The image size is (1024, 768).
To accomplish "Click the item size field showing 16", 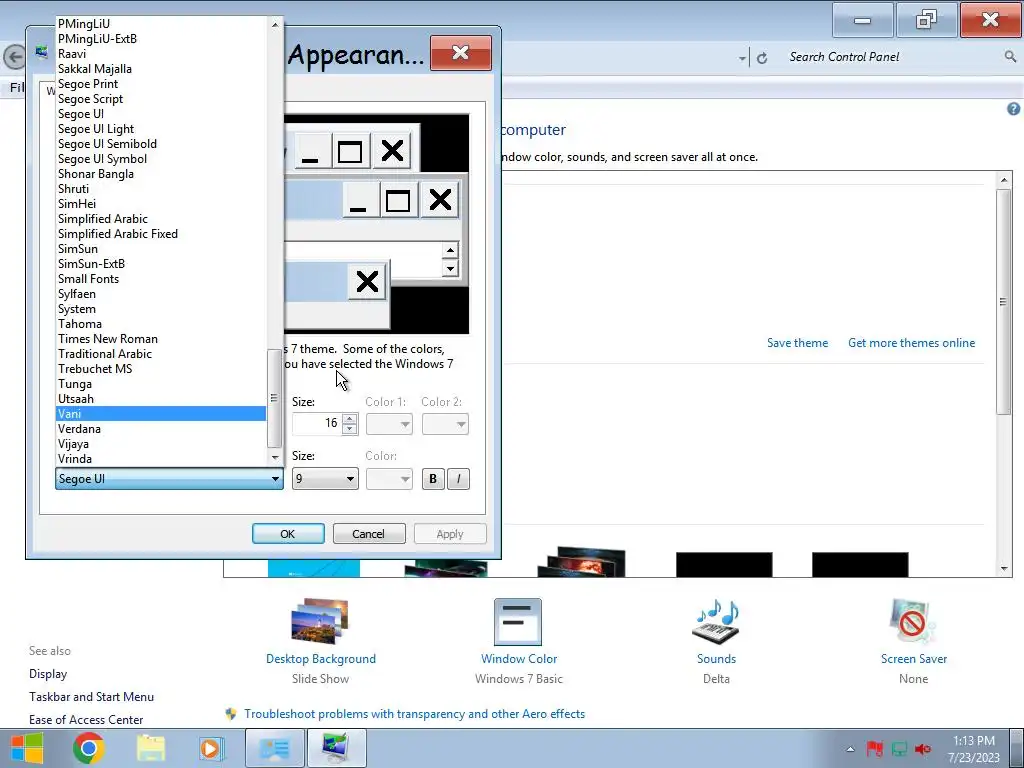I will pyautogui.click(x=317, y=424).
